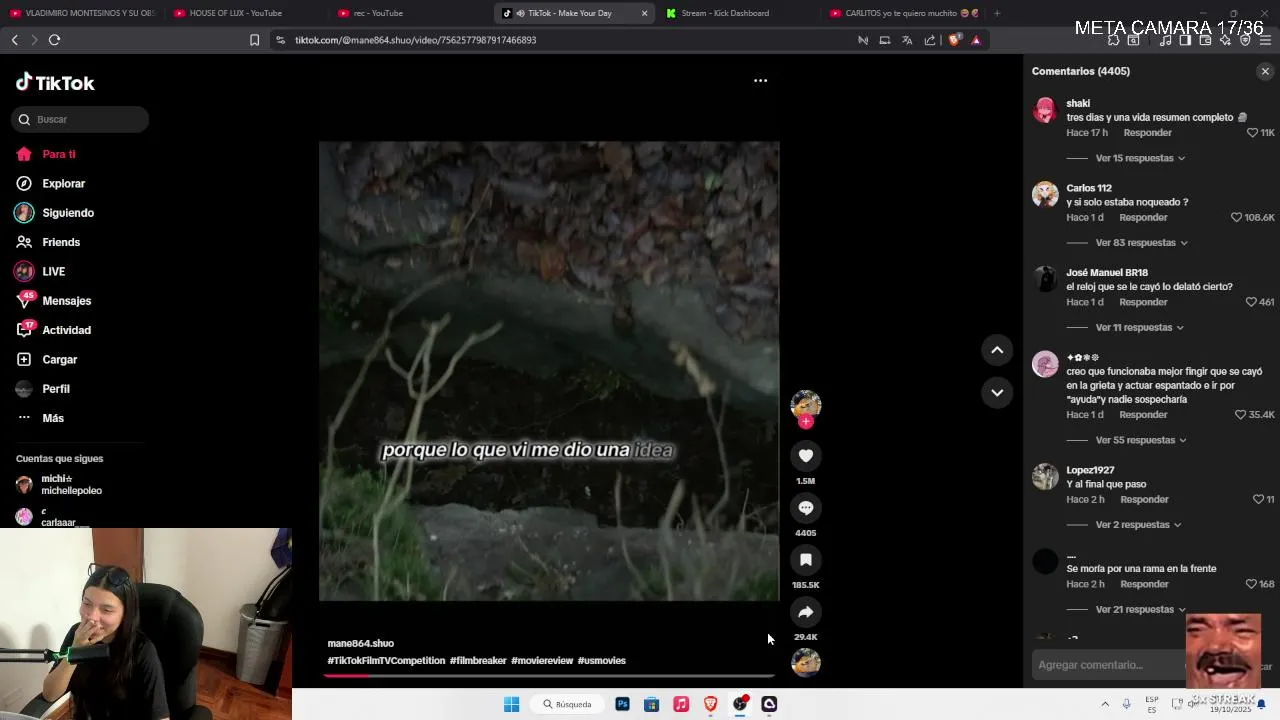Reply to shaki's comment with 'Responder'
Screen dimensions: 1280x720
click(1147, 133)
